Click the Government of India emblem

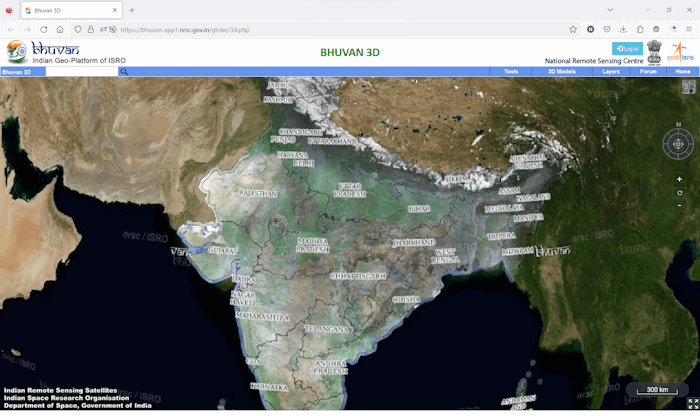coord(654,52)
